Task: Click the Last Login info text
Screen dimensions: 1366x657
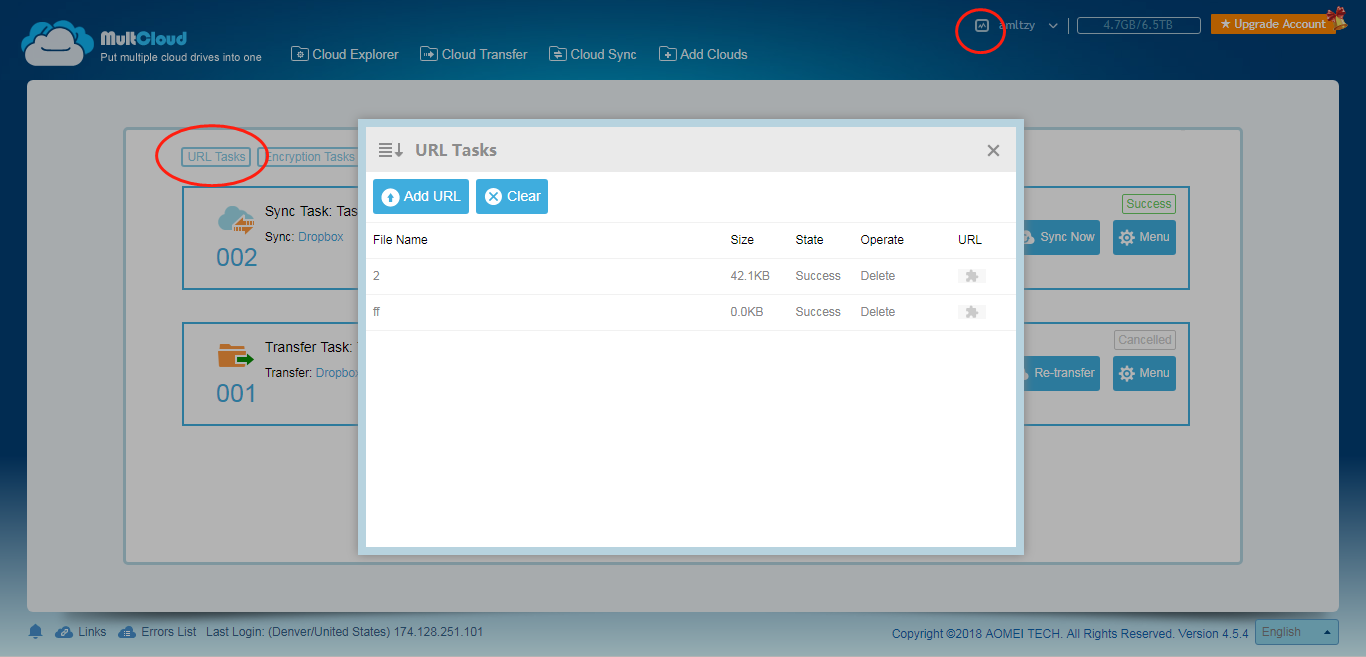Action: pyautogui.click(x=344, y=632)
